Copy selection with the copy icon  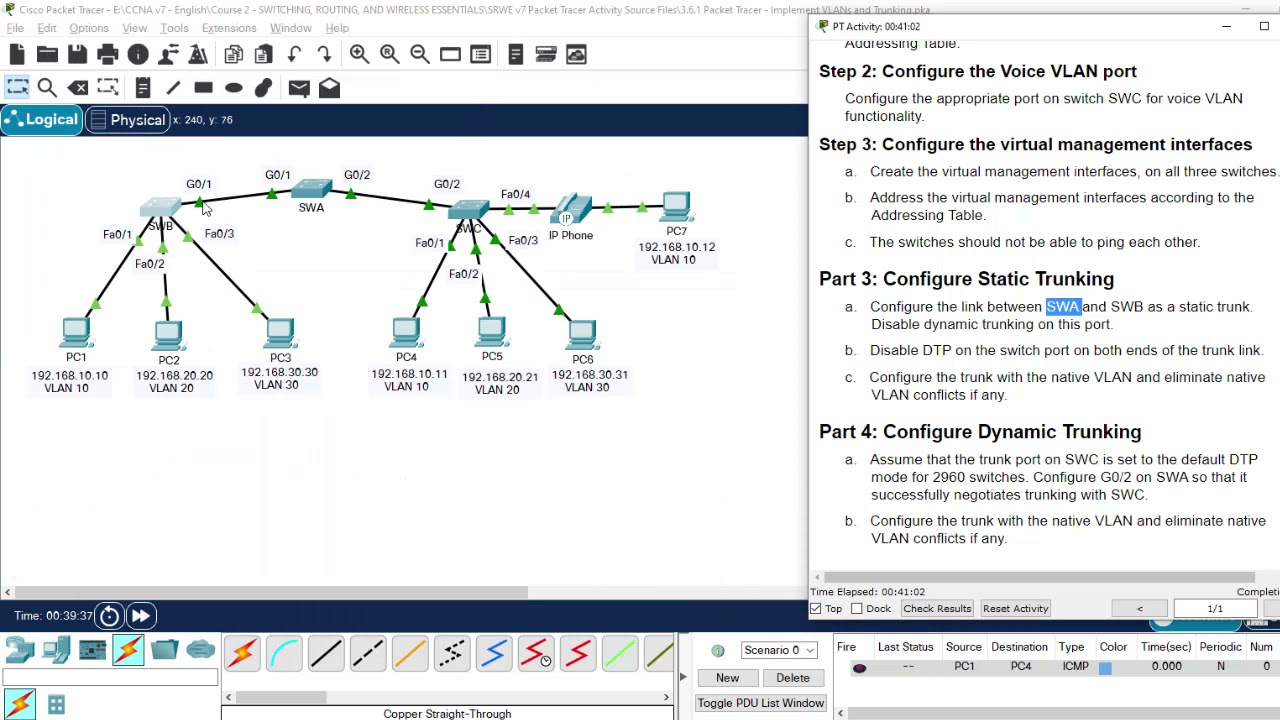pos(234,55)
